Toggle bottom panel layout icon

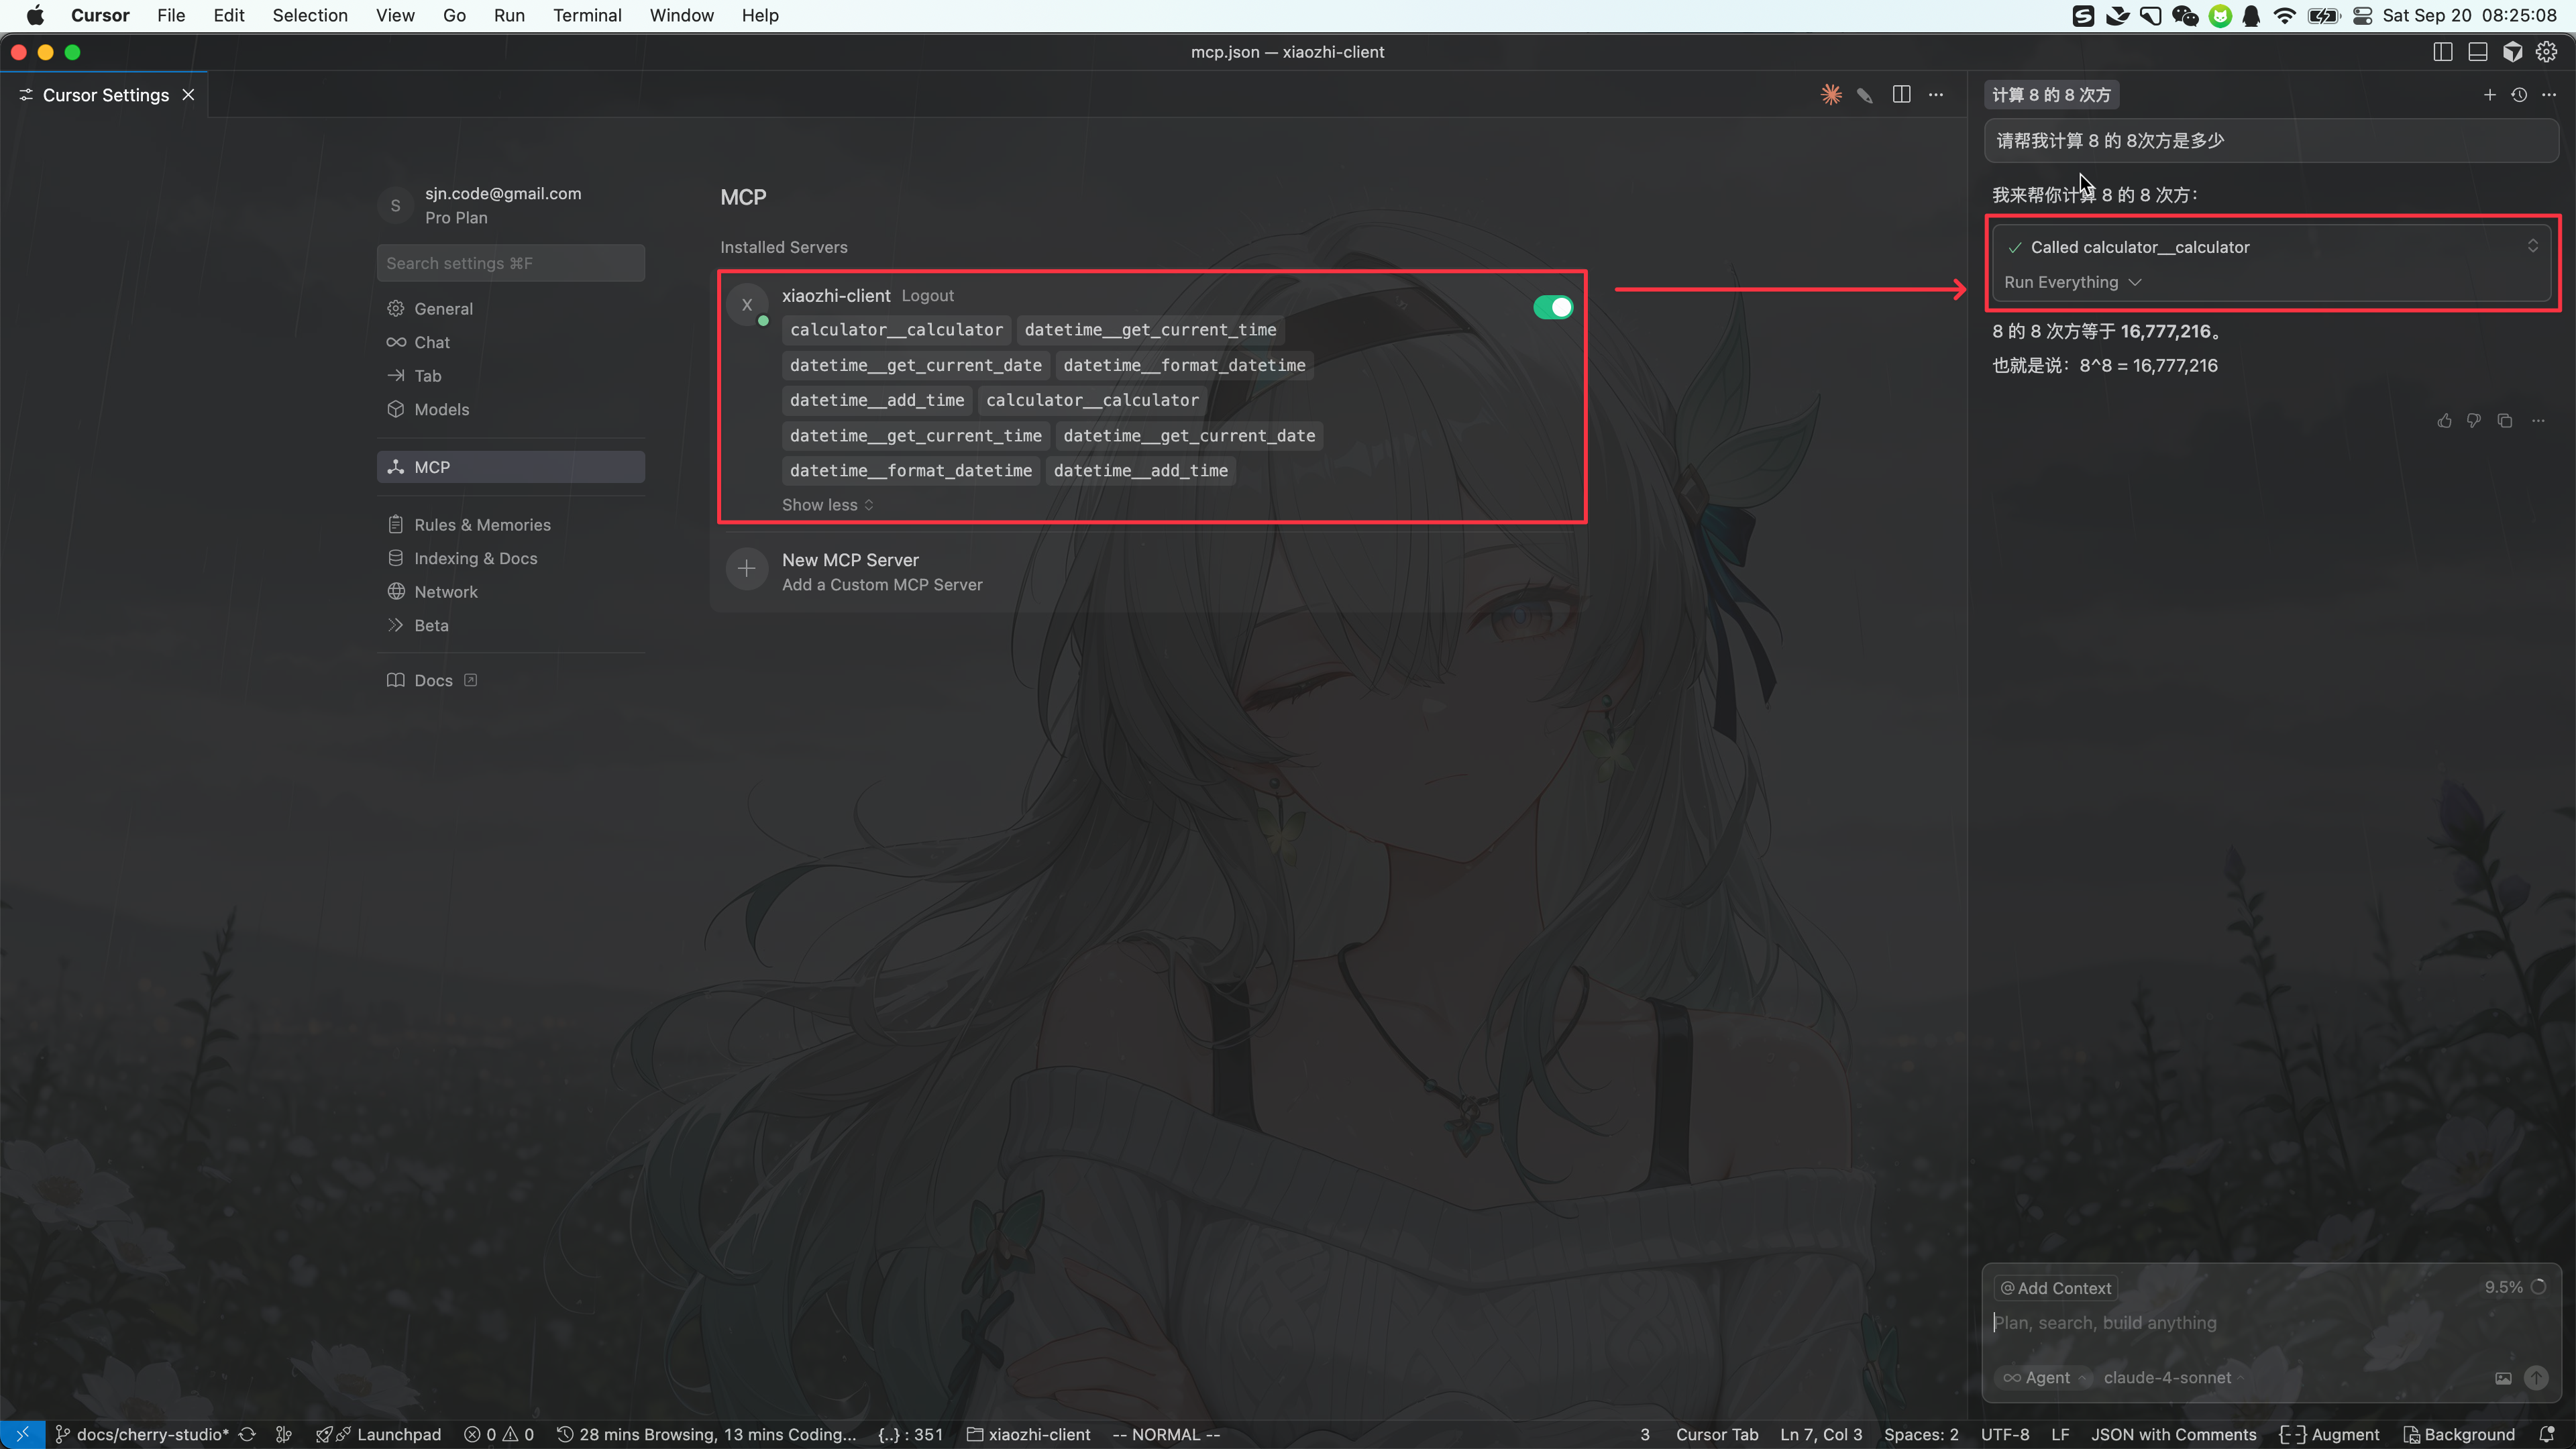(x=2477, y=52)
